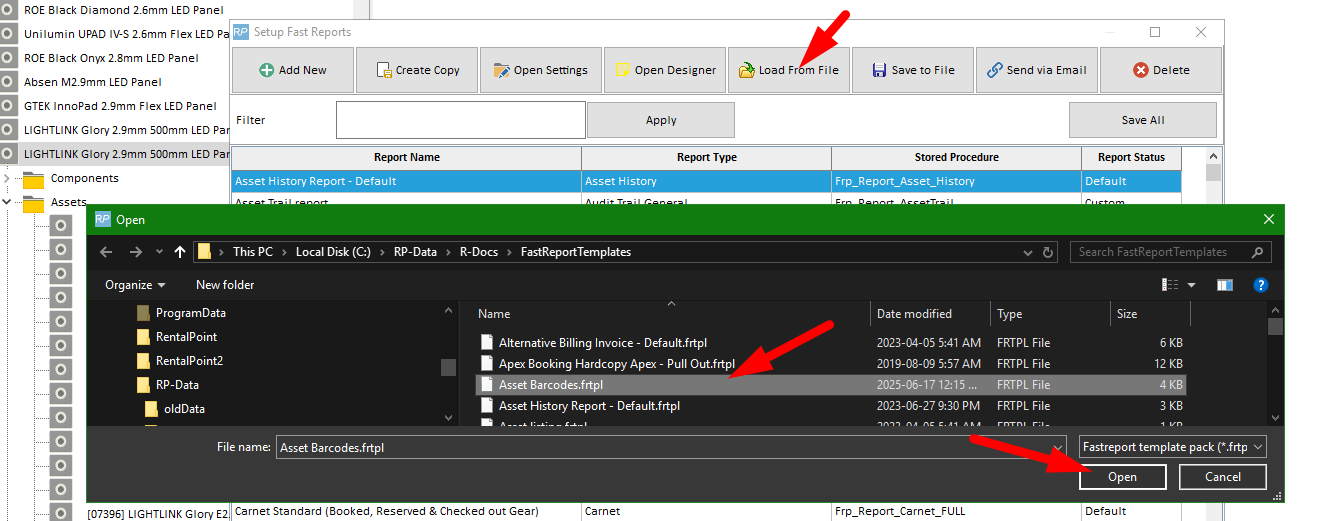Image resolution: width=1319 pixels, height=521 pixels.
Task: Sort by the Report Type column header
Action: click(x=706, y=158)
